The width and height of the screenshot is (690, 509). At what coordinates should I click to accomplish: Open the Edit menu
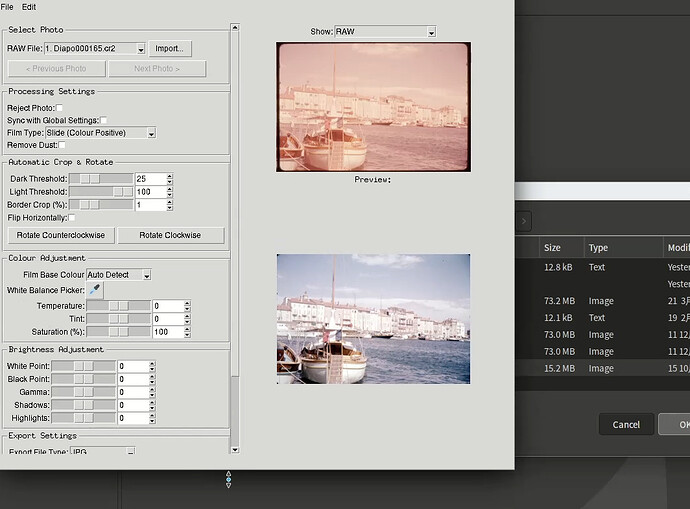[29, 7]
